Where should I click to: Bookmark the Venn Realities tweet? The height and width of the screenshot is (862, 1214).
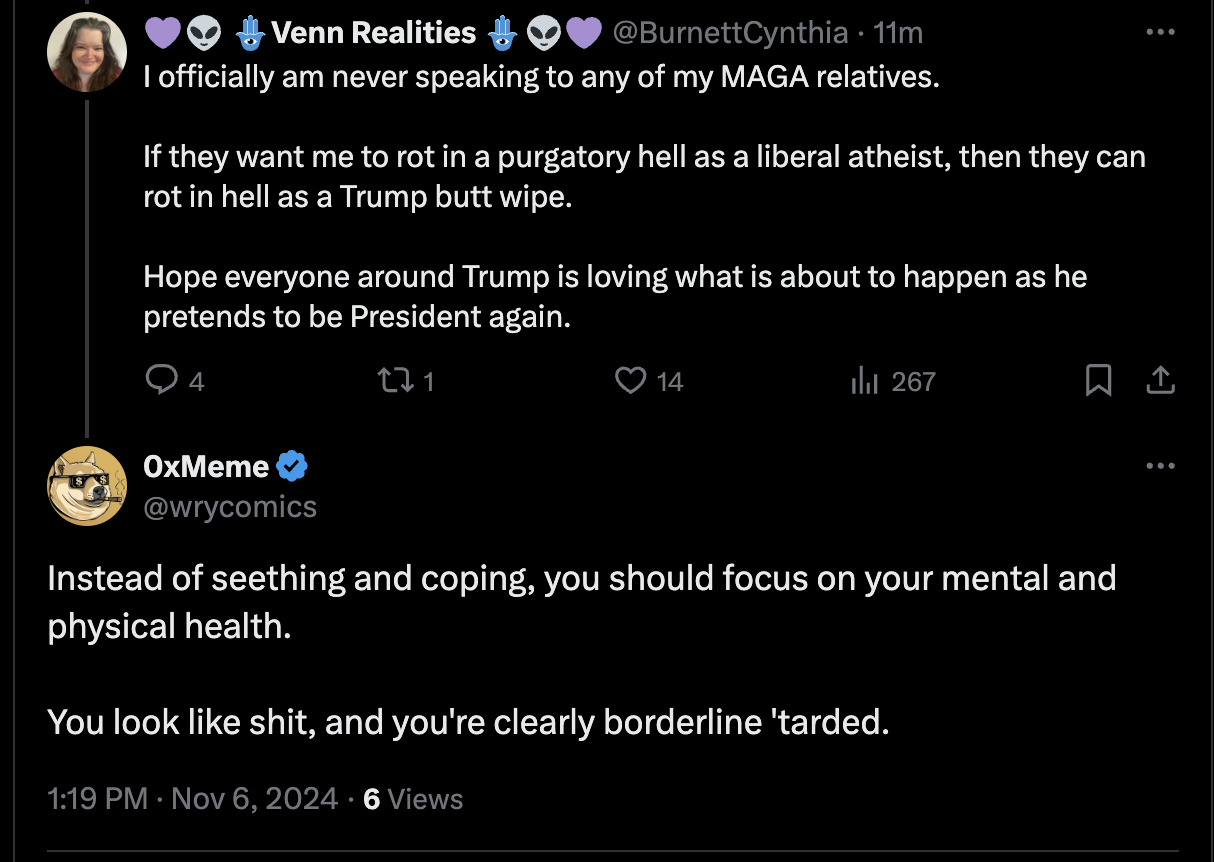[1098, 381]
